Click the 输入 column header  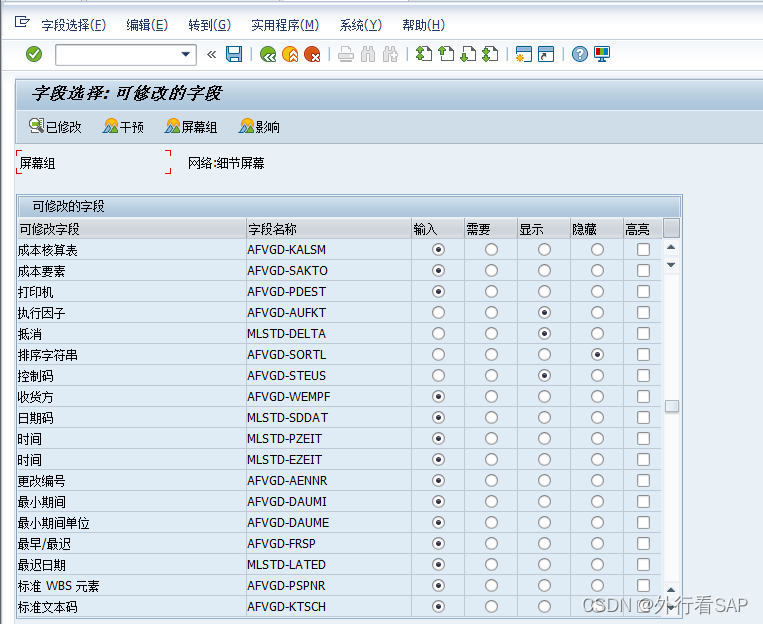[438, 229]
